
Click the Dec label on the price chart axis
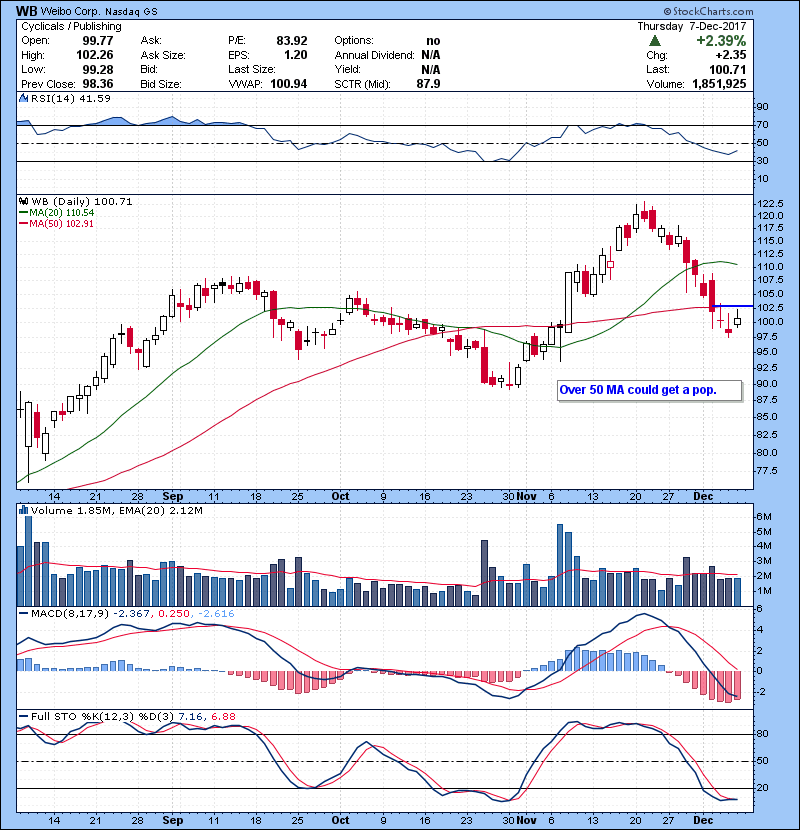[x=703, y=497]
